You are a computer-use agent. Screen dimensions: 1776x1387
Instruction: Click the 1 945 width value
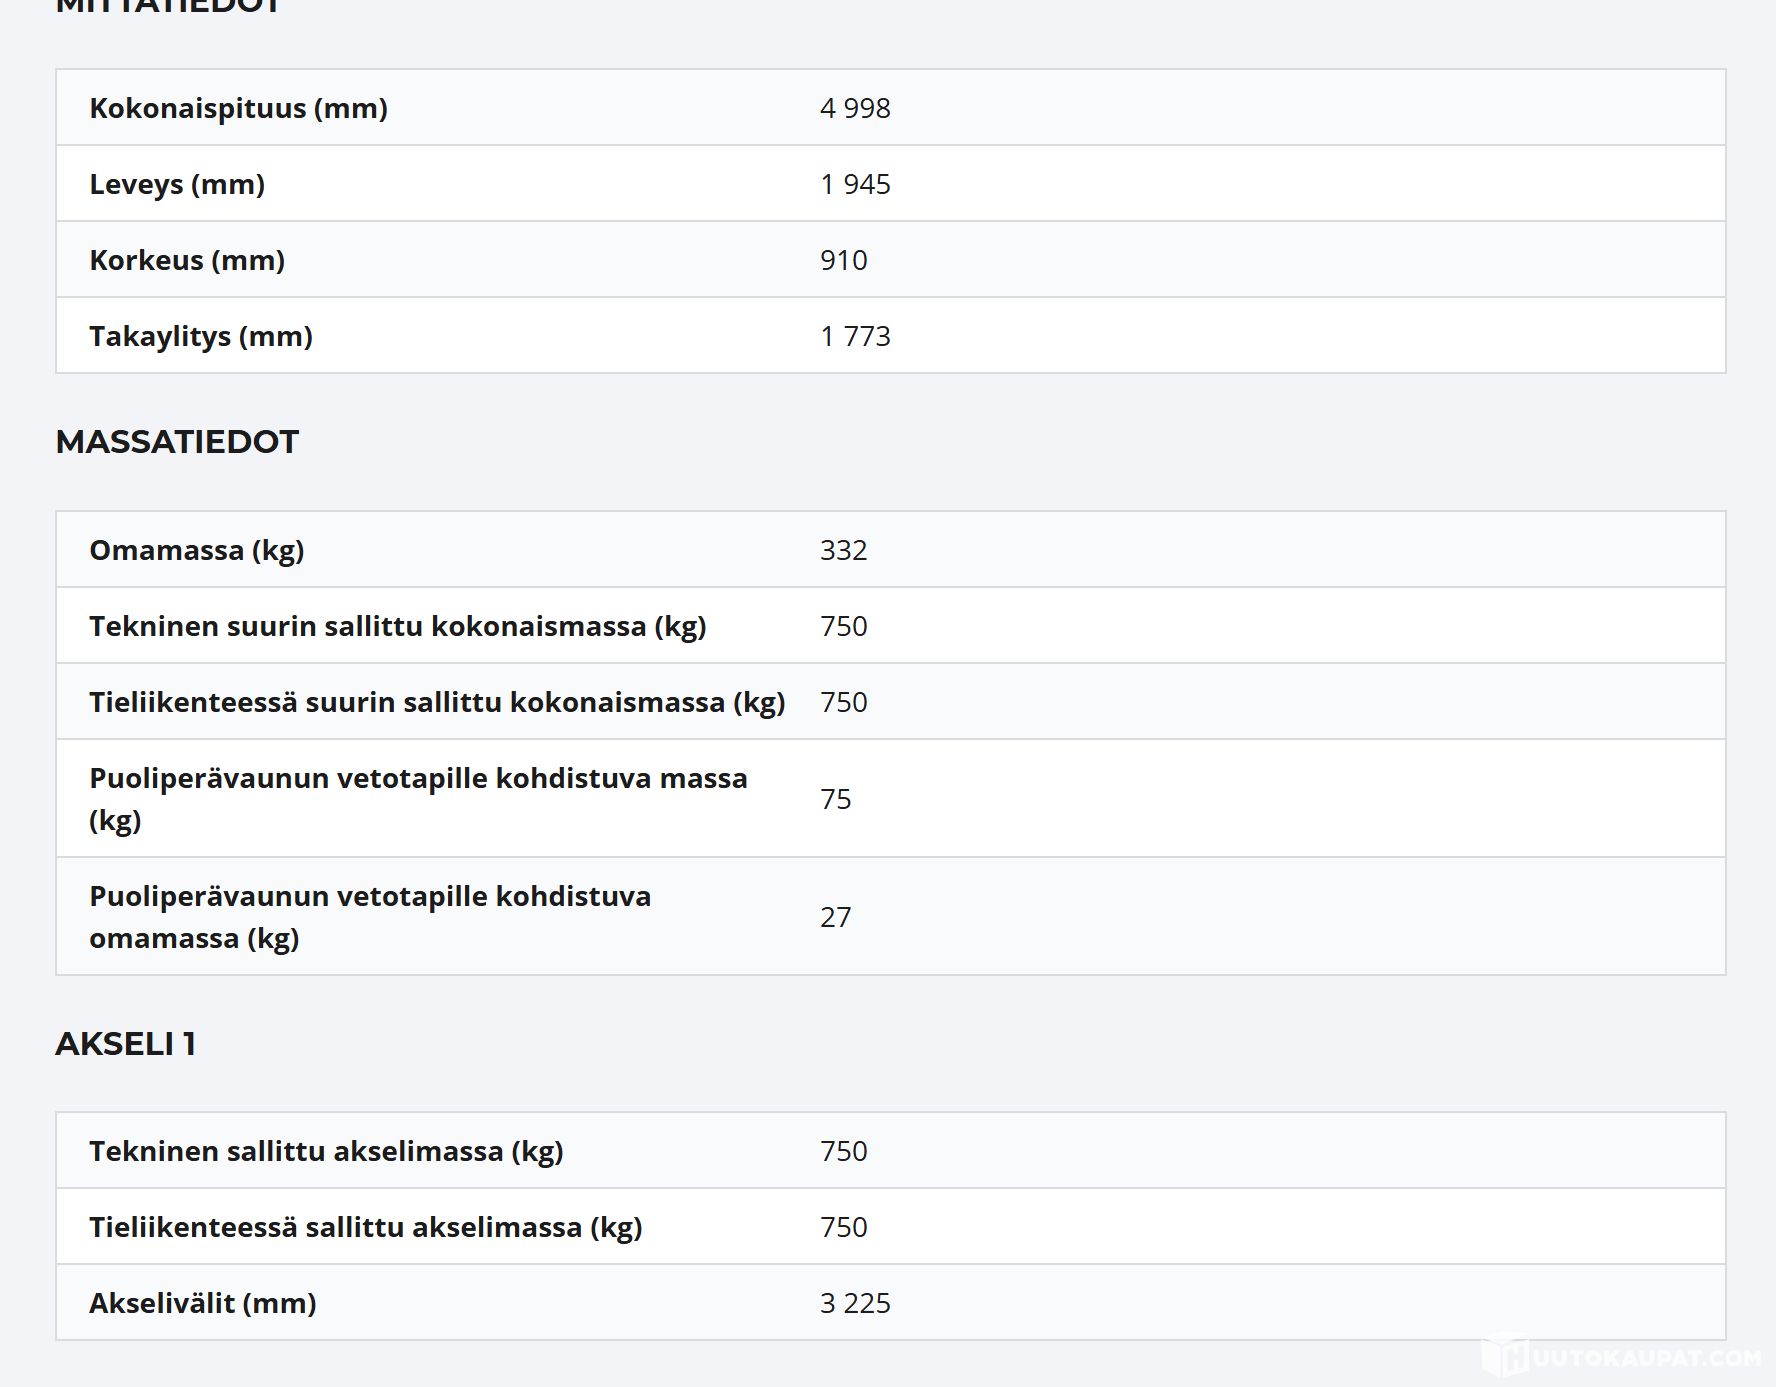pos(855,184)
